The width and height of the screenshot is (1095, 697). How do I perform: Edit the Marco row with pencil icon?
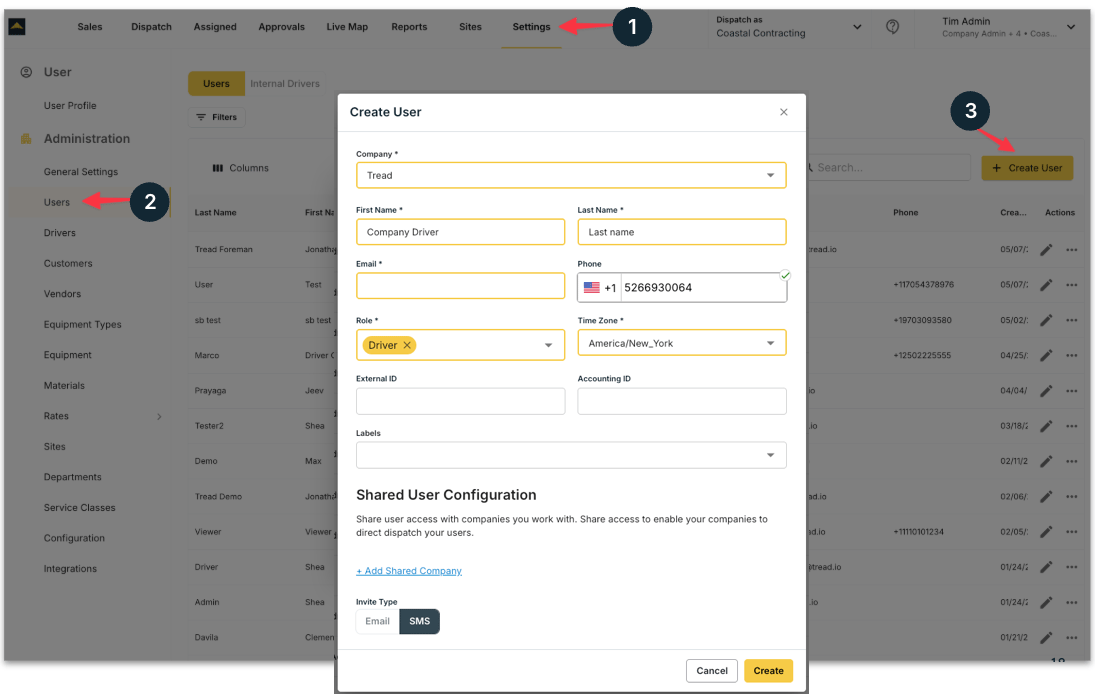click(1045, 355)
